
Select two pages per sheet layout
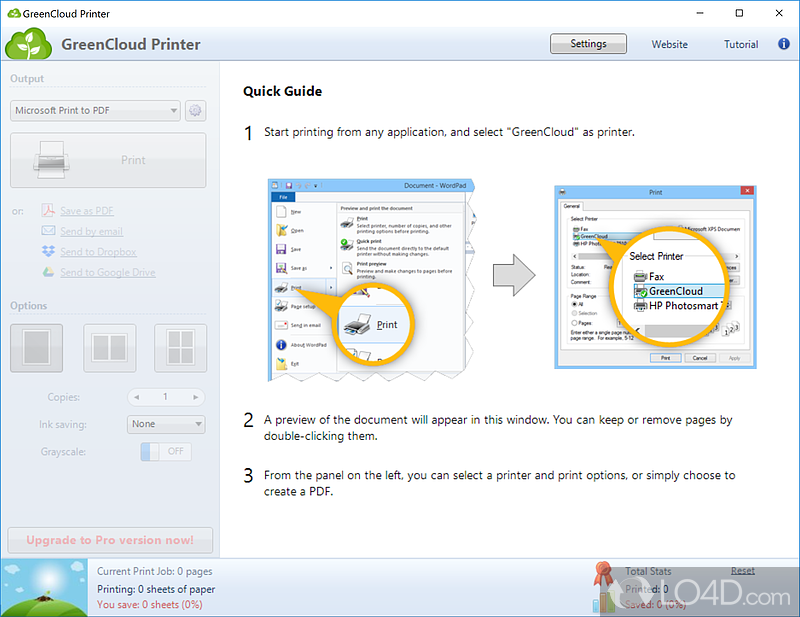110,348
